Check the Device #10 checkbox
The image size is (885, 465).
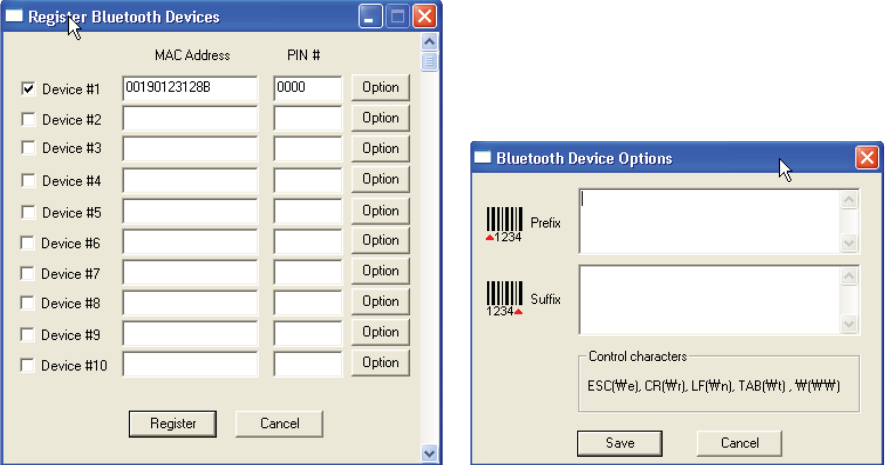[x=27, y=365]
